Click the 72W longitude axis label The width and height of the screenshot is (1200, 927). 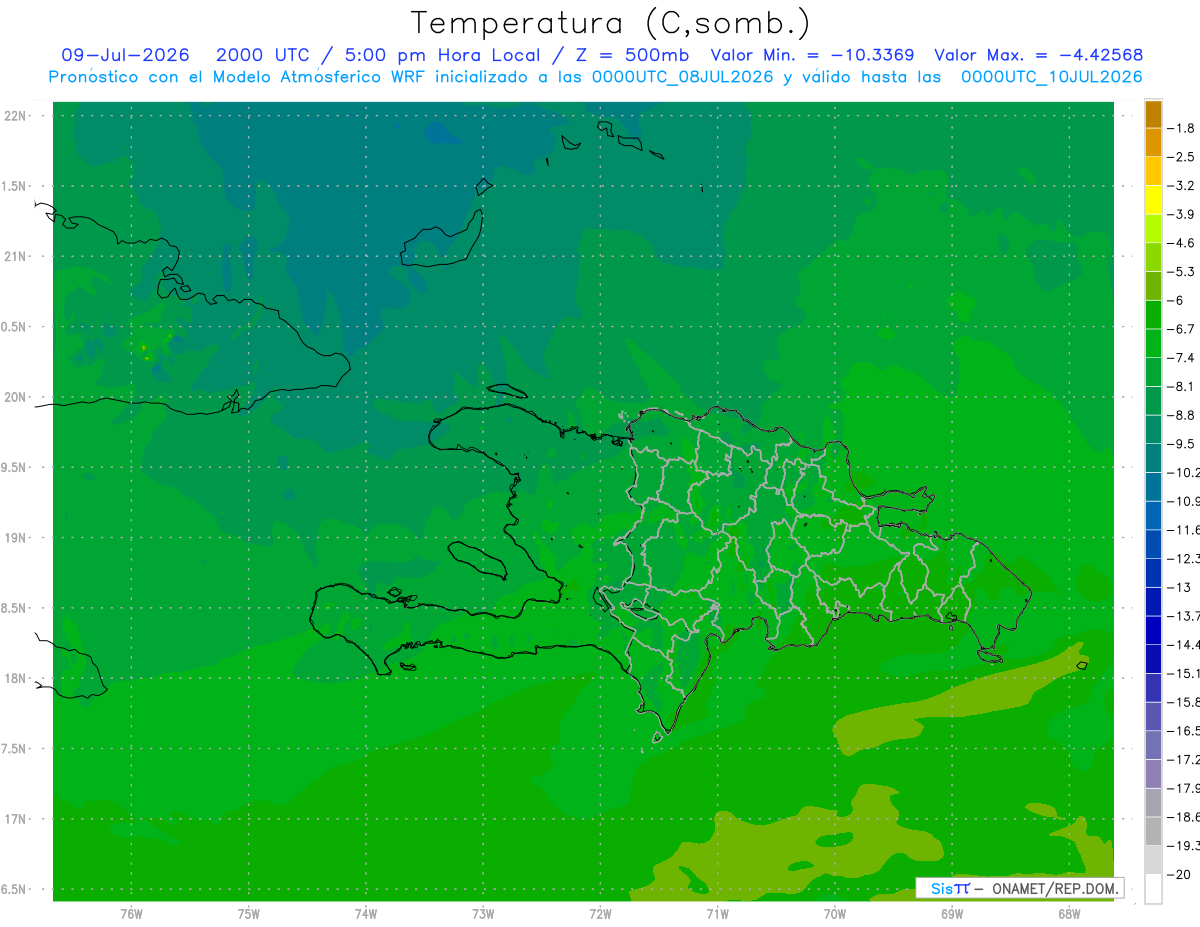click(600, 913)
